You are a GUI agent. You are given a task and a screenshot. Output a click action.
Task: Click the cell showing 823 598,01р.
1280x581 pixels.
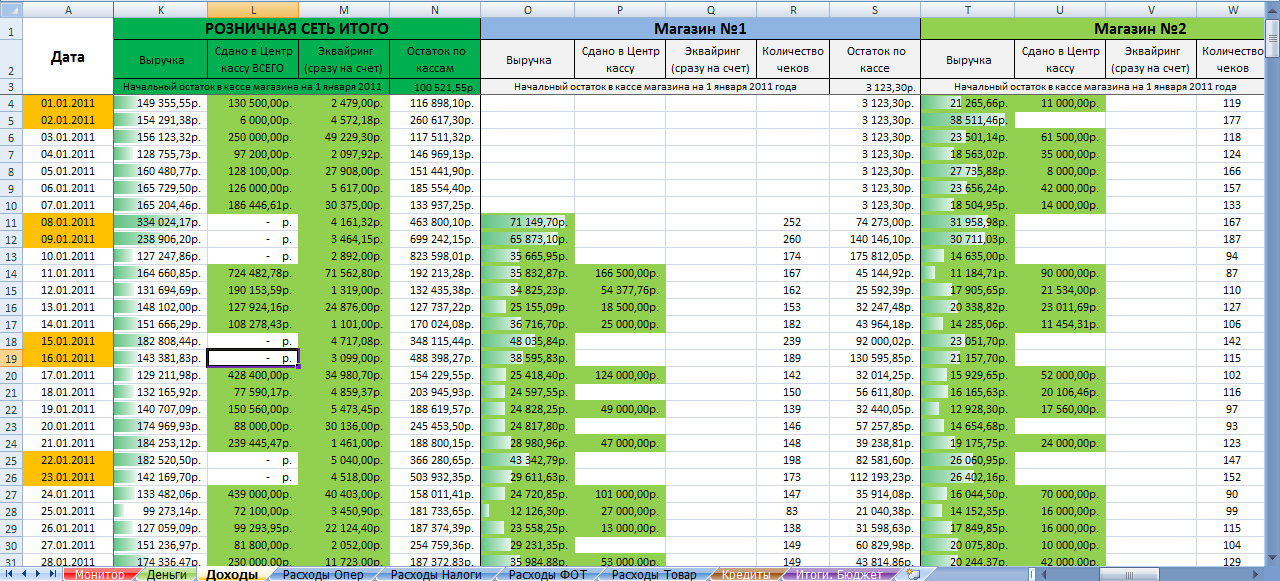tap(435, 257)
